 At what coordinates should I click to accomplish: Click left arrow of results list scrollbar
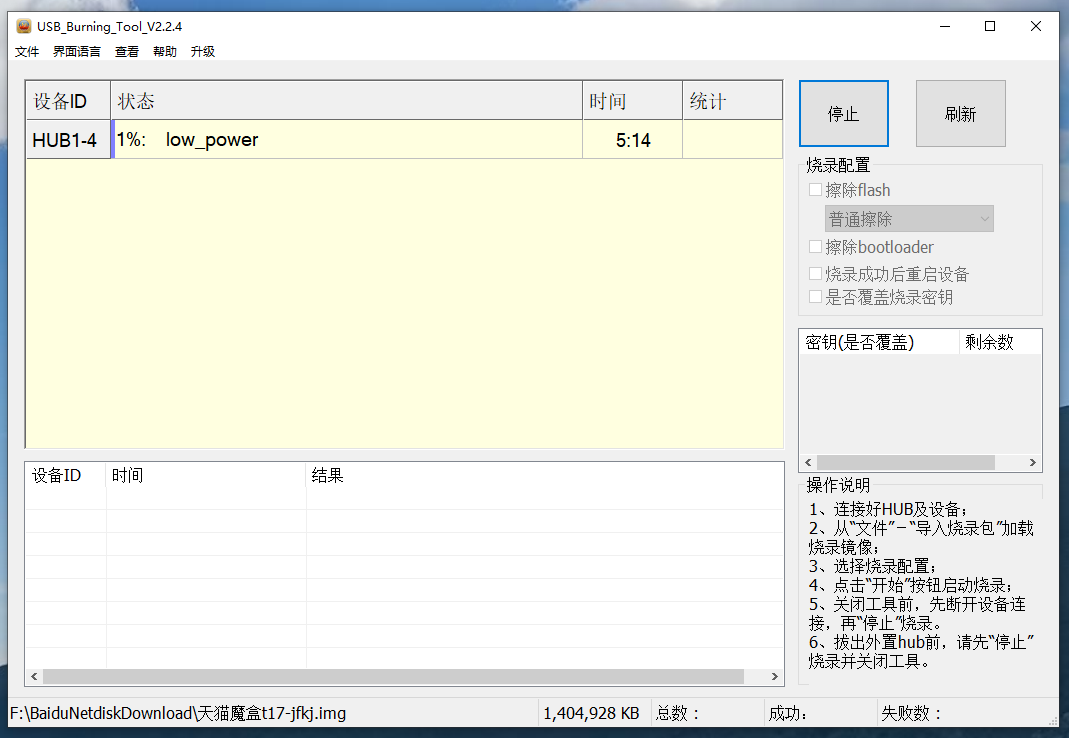coord(34,677)
